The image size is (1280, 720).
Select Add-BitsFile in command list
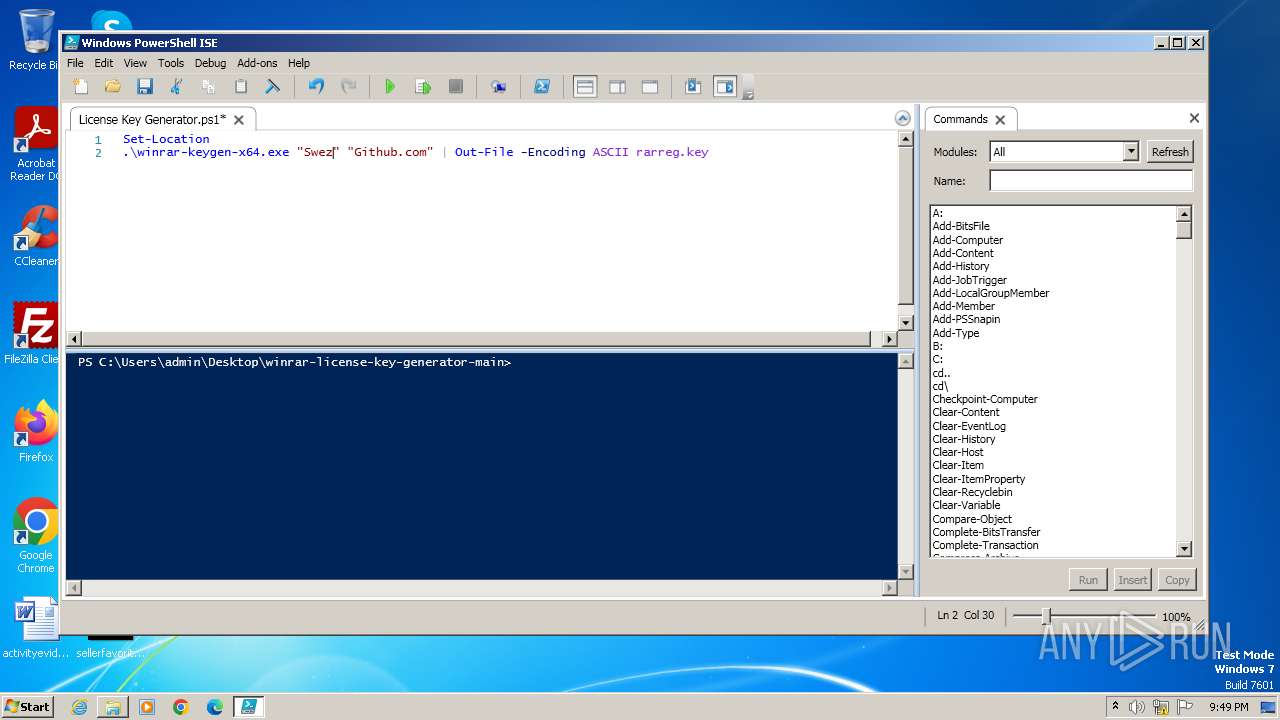(961, 226)
